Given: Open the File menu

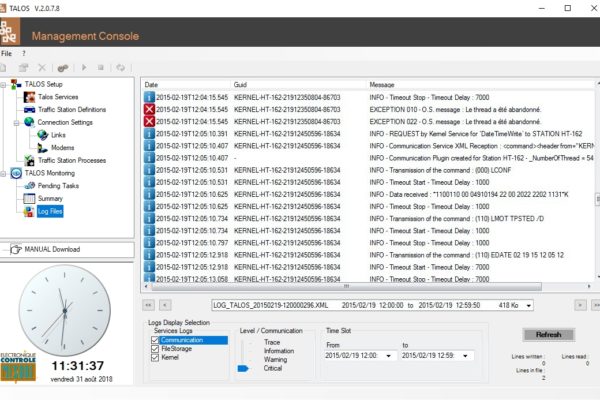Looking at the screenshot, I should coord(7,54).
